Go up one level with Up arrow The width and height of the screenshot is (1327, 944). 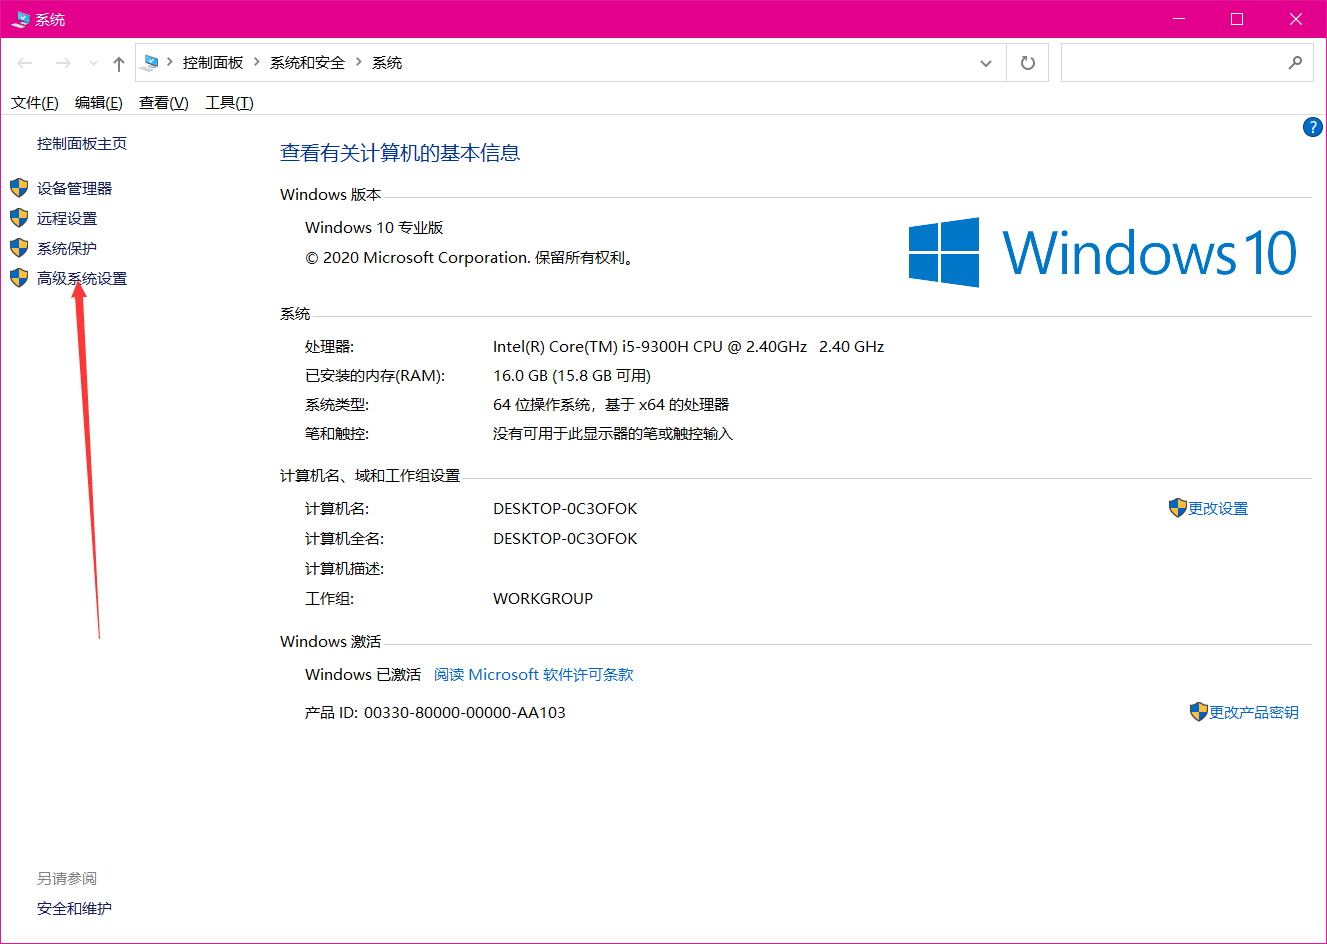(119, 63)
